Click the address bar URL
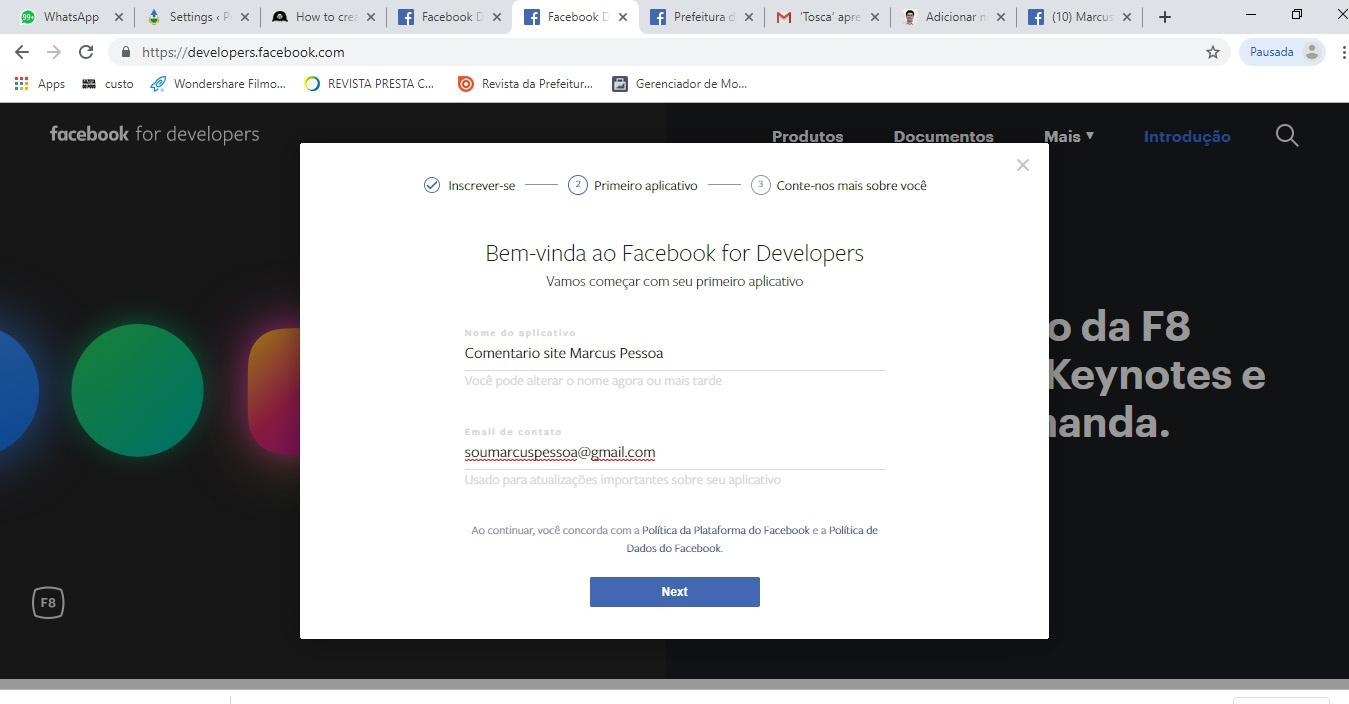The height and width of the screenshot is (704, 1349). [x=243, y=52]
